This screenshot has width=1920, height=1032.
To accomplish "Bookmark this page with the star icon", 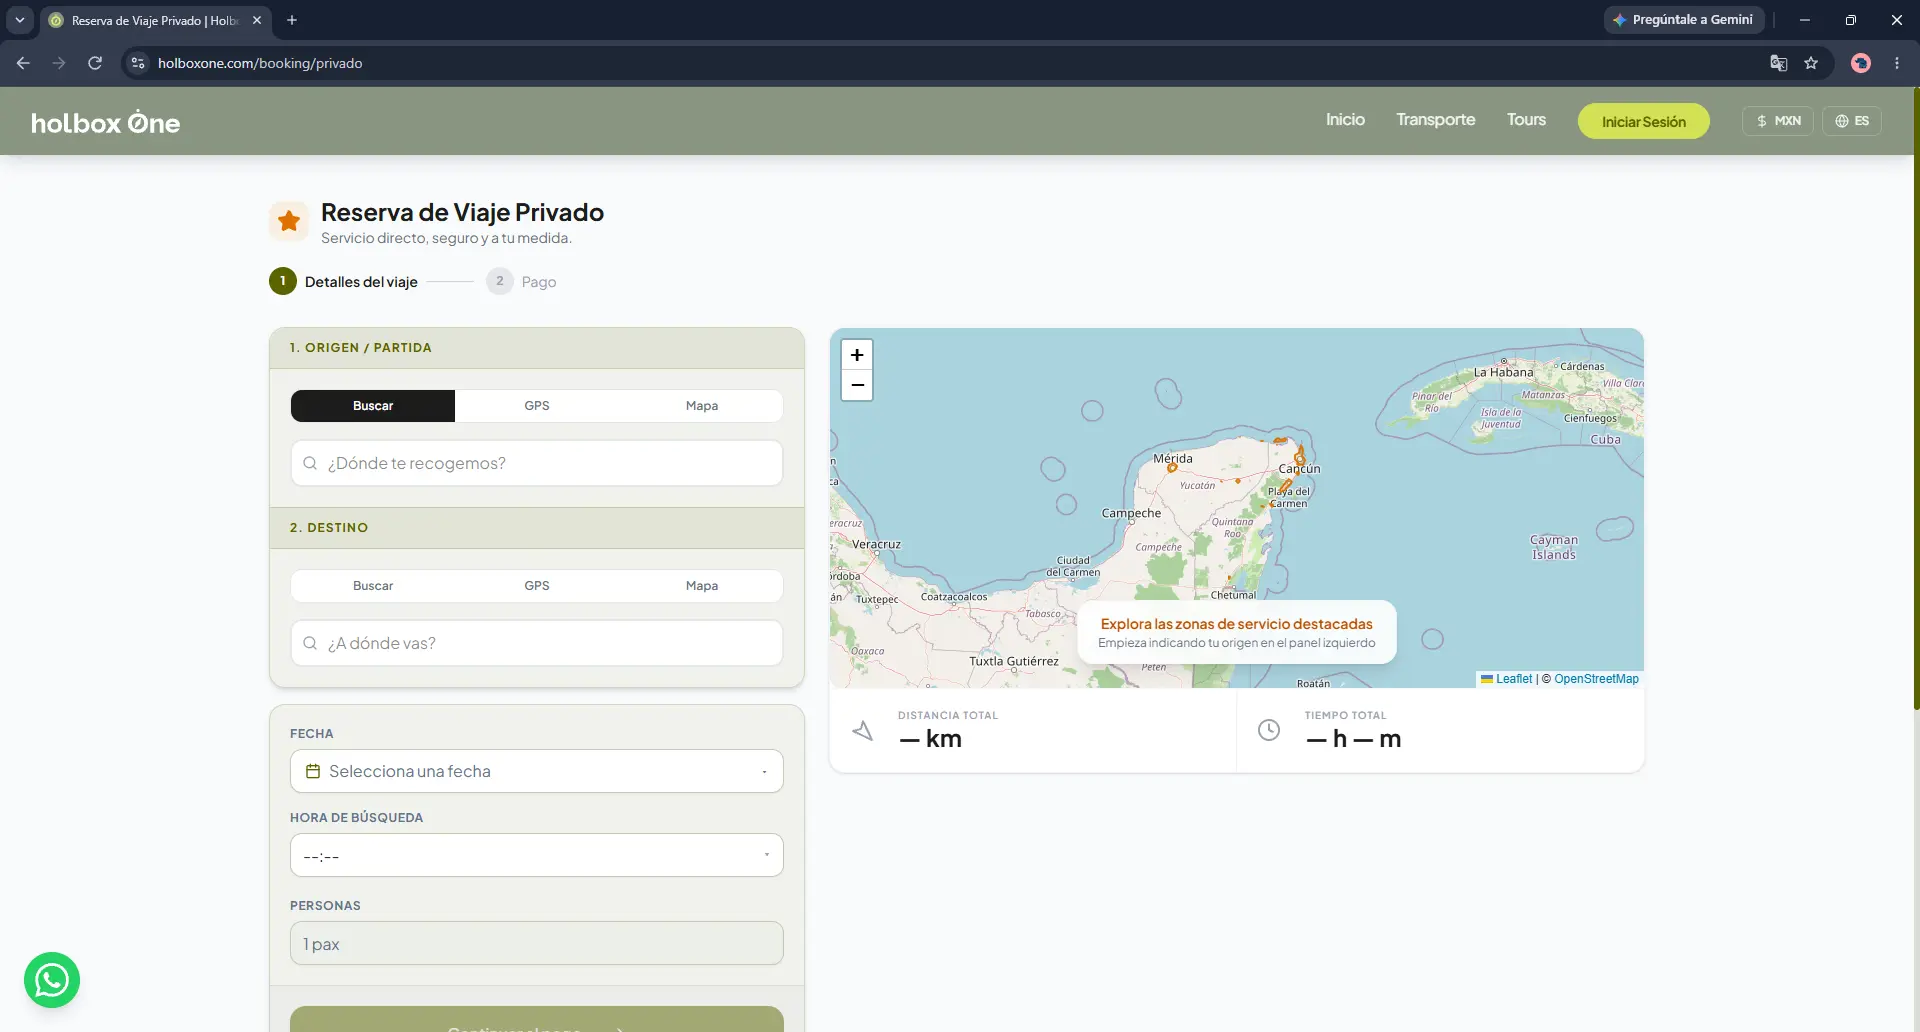I will (1811, 63).
